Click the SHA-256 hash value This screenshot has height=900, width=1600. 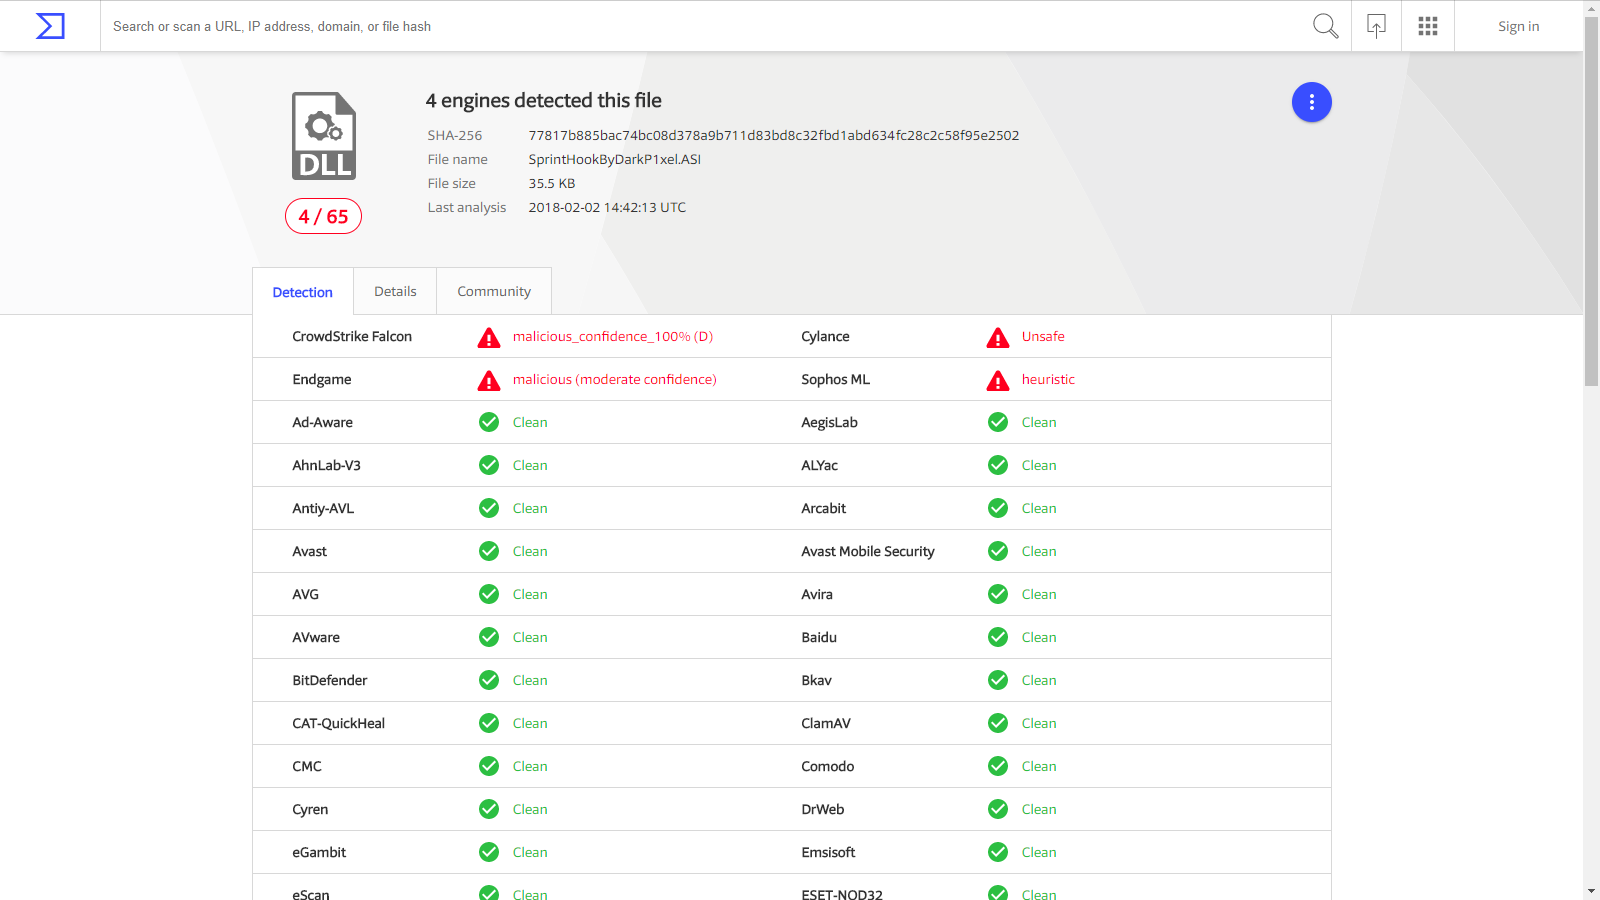(x=774, y=135)
